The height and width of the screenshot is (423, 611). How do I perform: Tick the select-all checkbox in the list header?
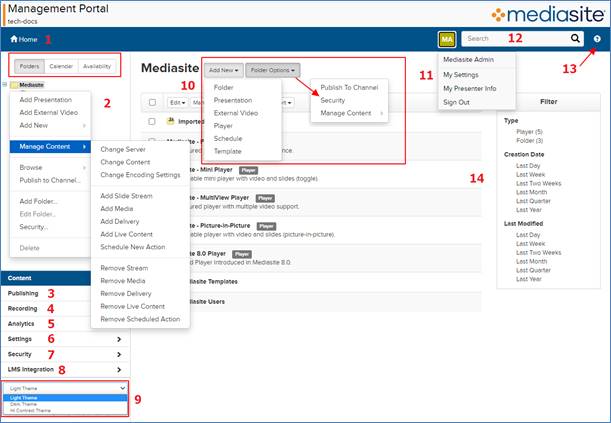152,102
